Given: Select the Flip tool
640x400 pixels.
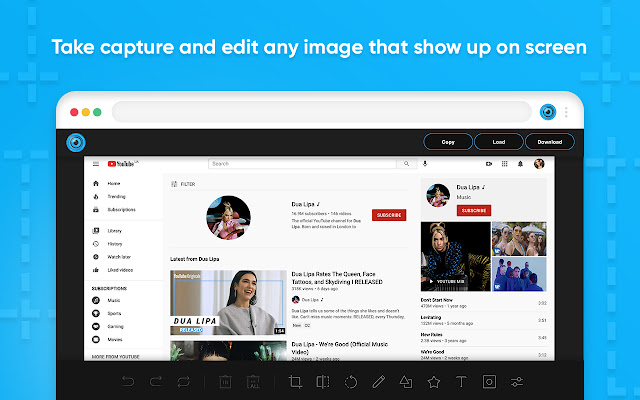Looking at the screenshot, I should (x=323, y=382).
